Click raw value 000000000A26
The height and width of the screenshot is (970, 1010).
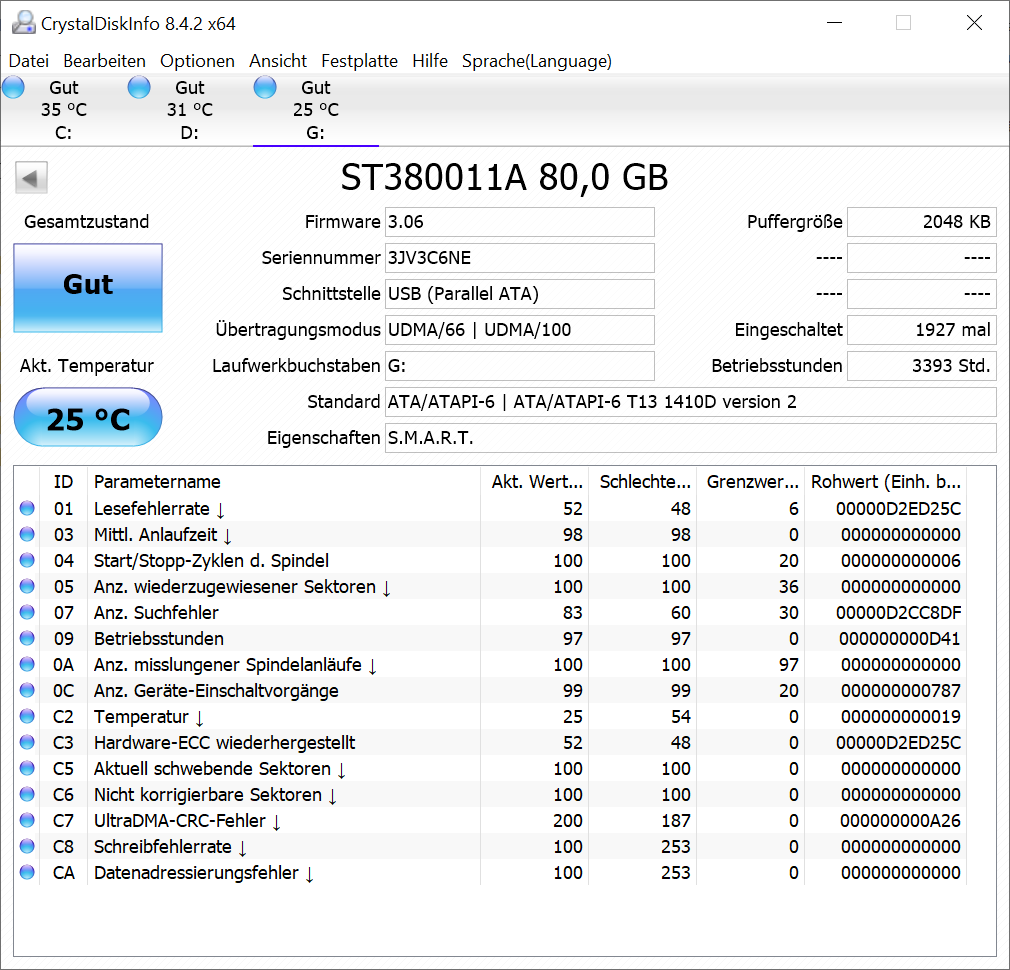900,821
